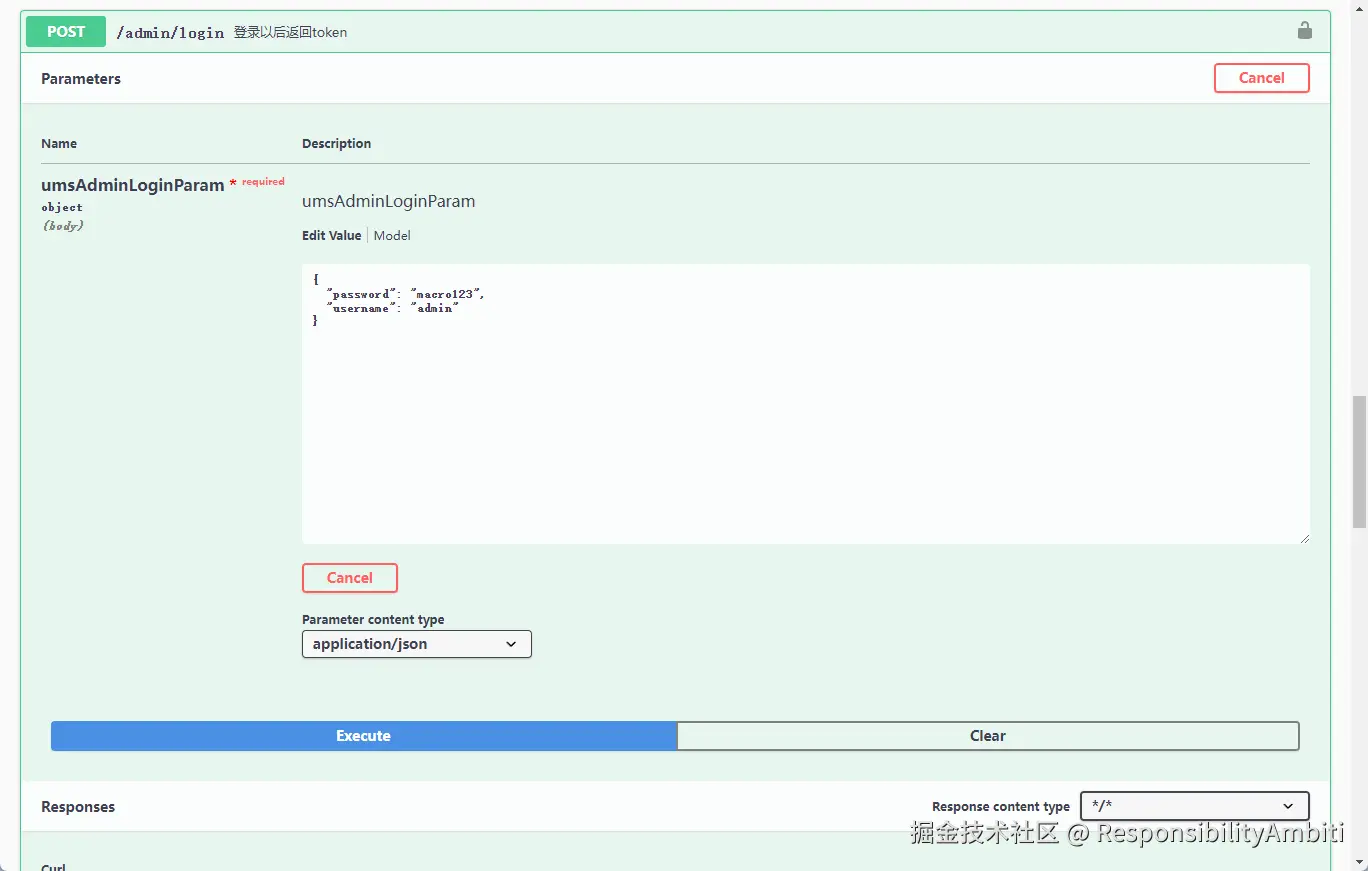Click the Description column header
1368x871 pixels.
(x=336, y=144)
